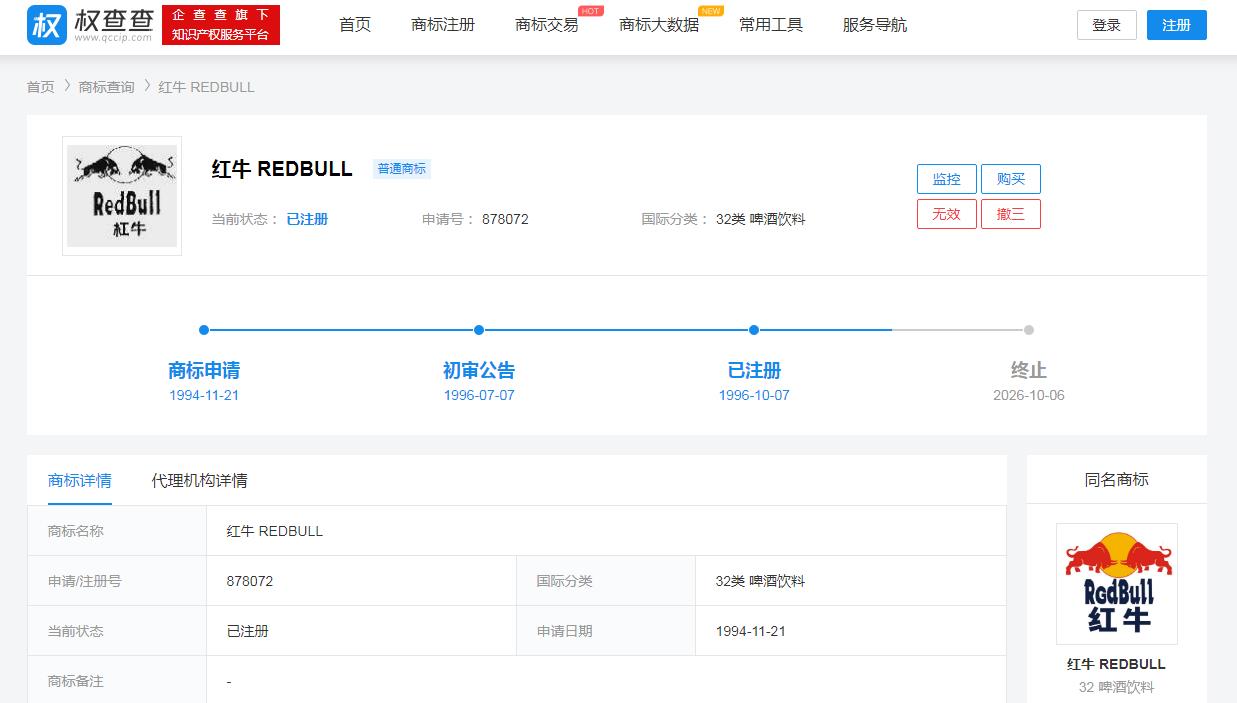
Task: Select the 商标详情 tab
Action: point(80,480)
